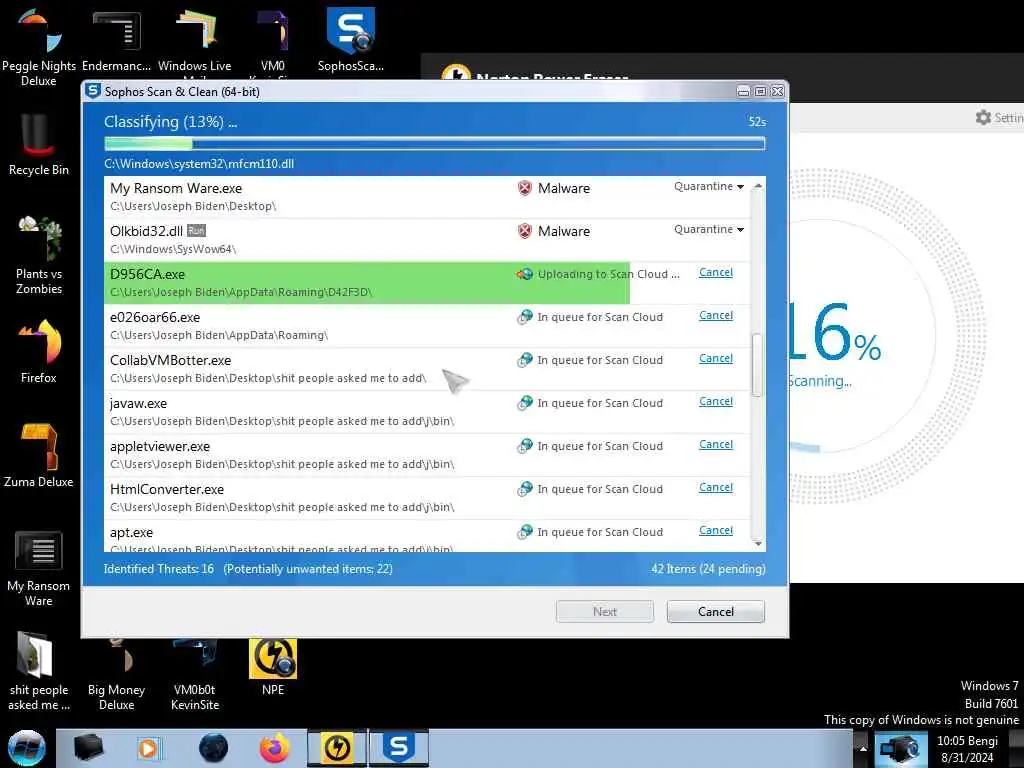Open 'shit people asked me' desktop folder

(39, 671)
